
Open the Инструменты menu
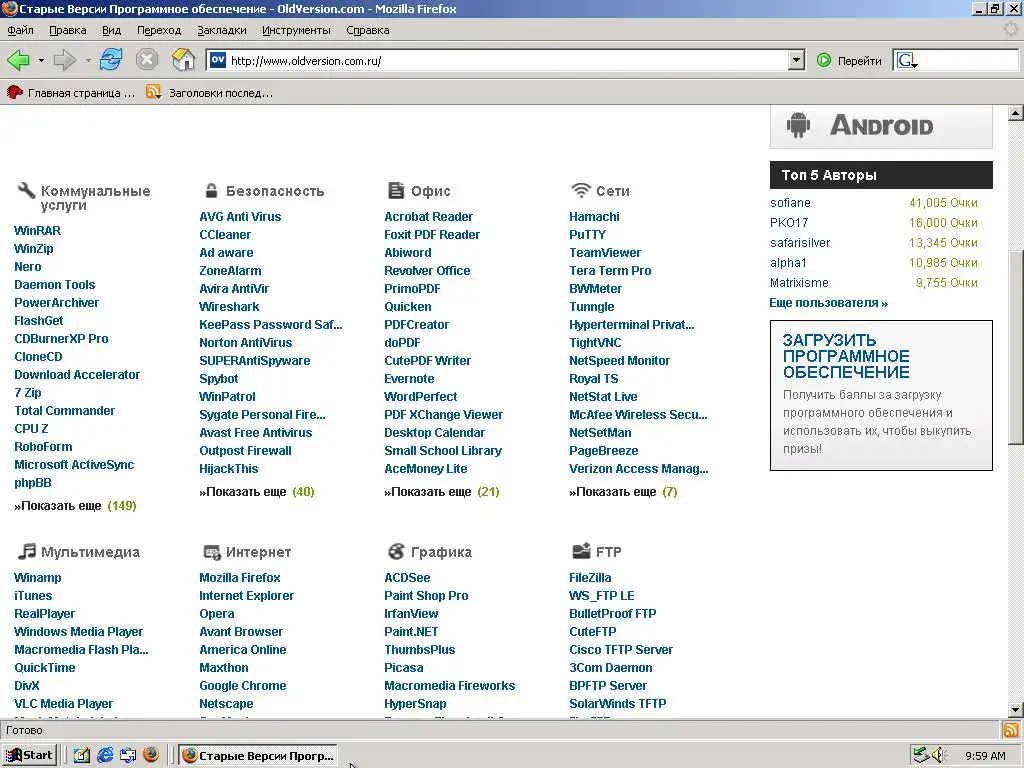pos(296,30)
